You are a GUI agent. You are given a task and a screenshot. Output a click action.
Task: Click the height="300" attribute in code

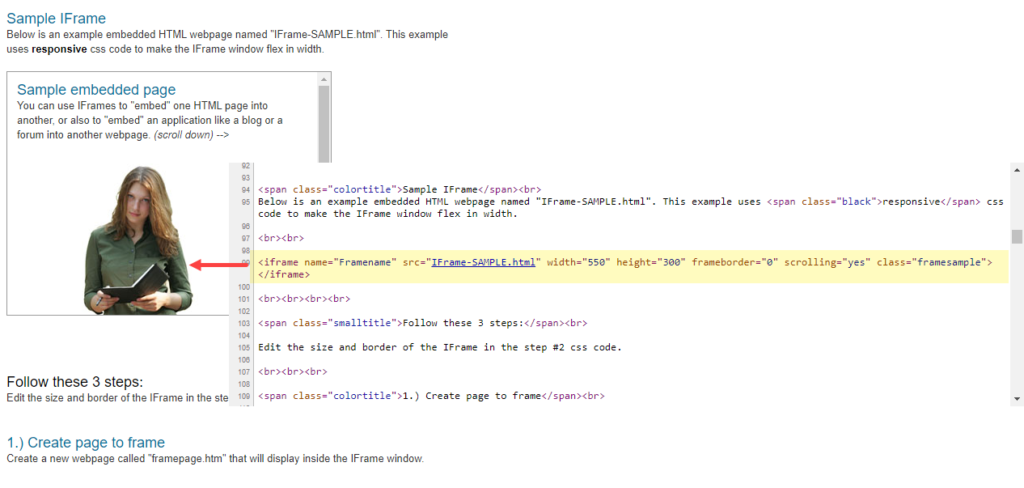tap(651, 262)
